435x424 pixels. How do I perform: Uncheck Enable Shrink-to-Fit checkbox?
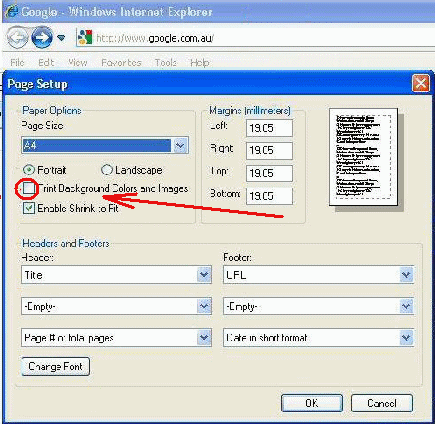pos(29,208)
